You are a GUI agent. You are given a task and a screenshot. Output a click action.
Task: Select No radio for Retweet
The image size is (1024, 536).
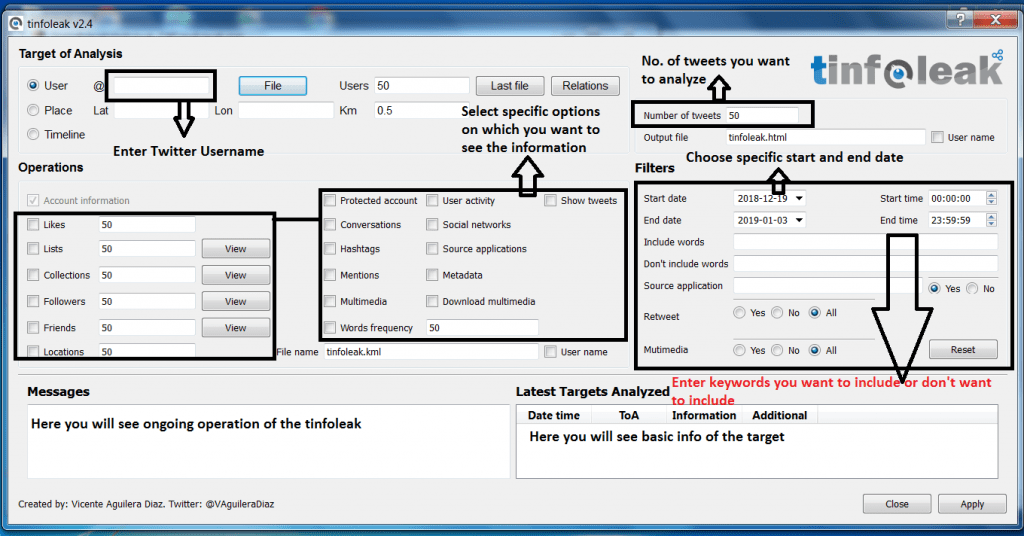click(777, 313)
